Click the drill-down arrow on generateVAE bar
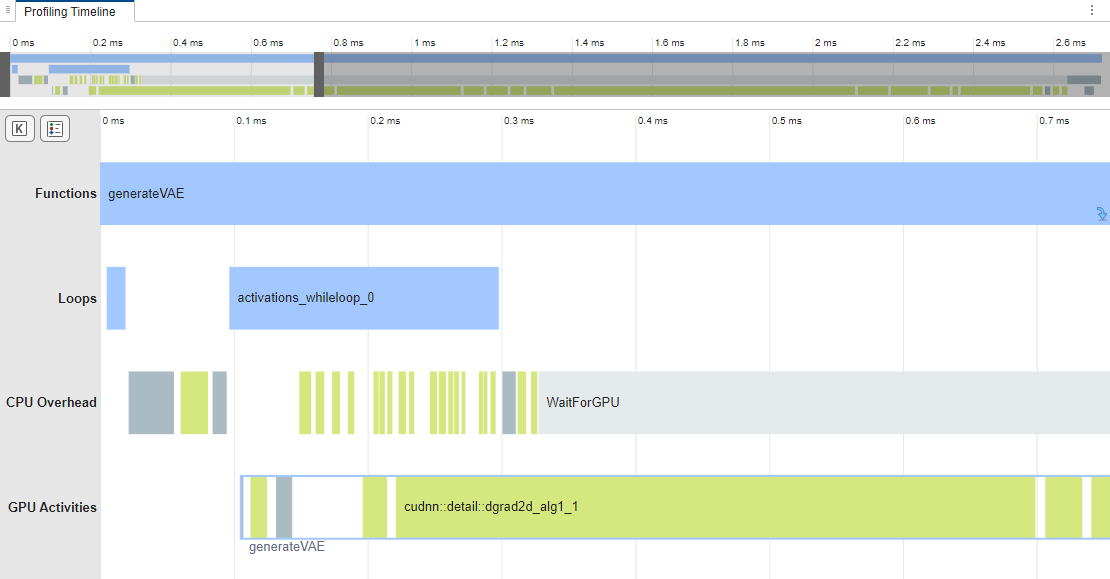This screenshot has width=1110, height=579. coord(1102,214)
